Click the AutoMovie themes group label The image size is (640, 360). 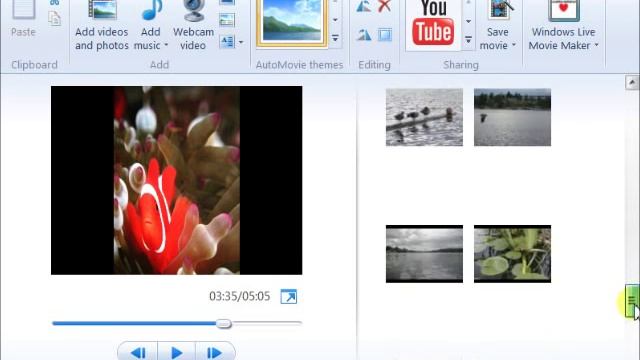(300, 65)
